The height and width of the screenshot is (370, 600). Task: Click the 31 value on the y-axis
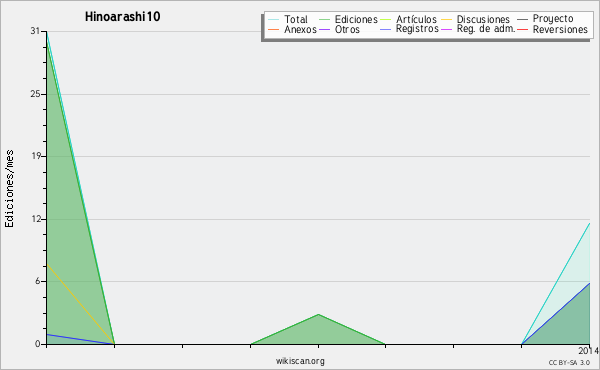pyautogui.click(x=35, y=31)
